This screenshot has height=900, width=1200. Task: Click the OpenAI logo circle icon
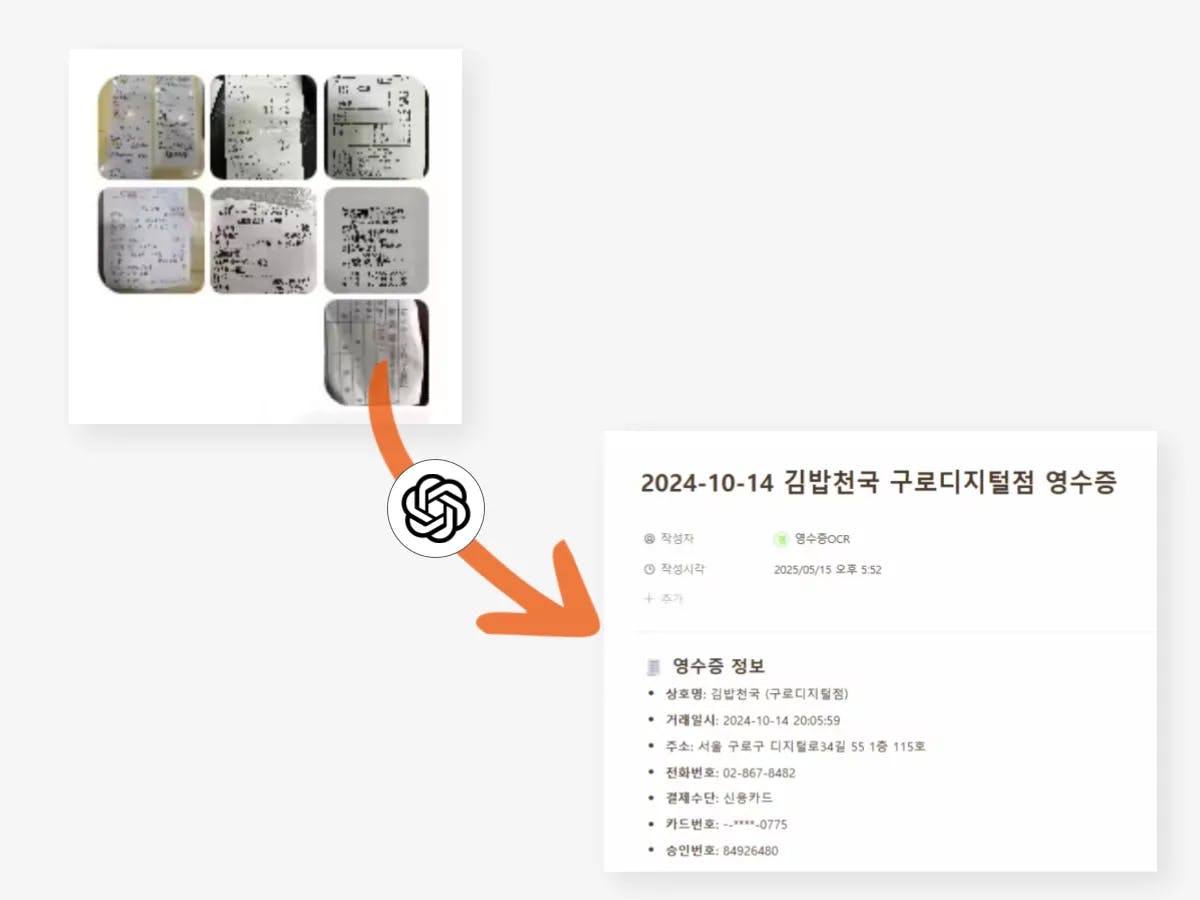436,508
